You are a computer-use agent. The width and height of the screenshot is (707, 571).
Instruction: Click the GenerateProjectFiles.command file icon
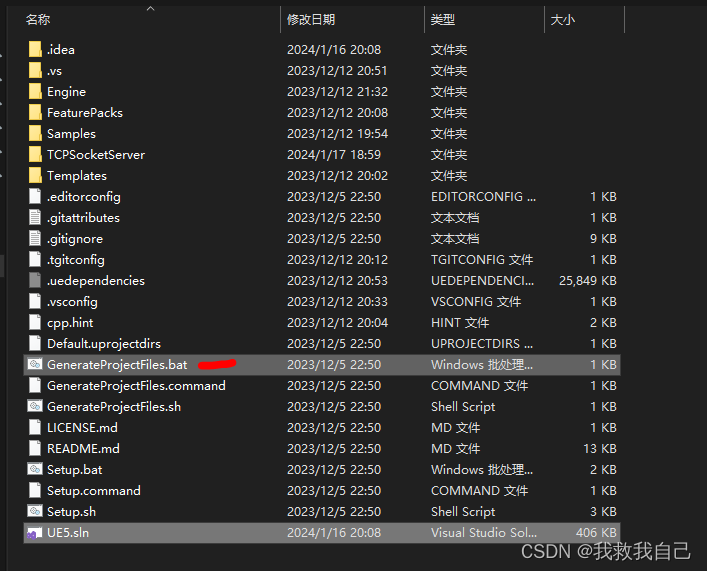tap(35, 385)
